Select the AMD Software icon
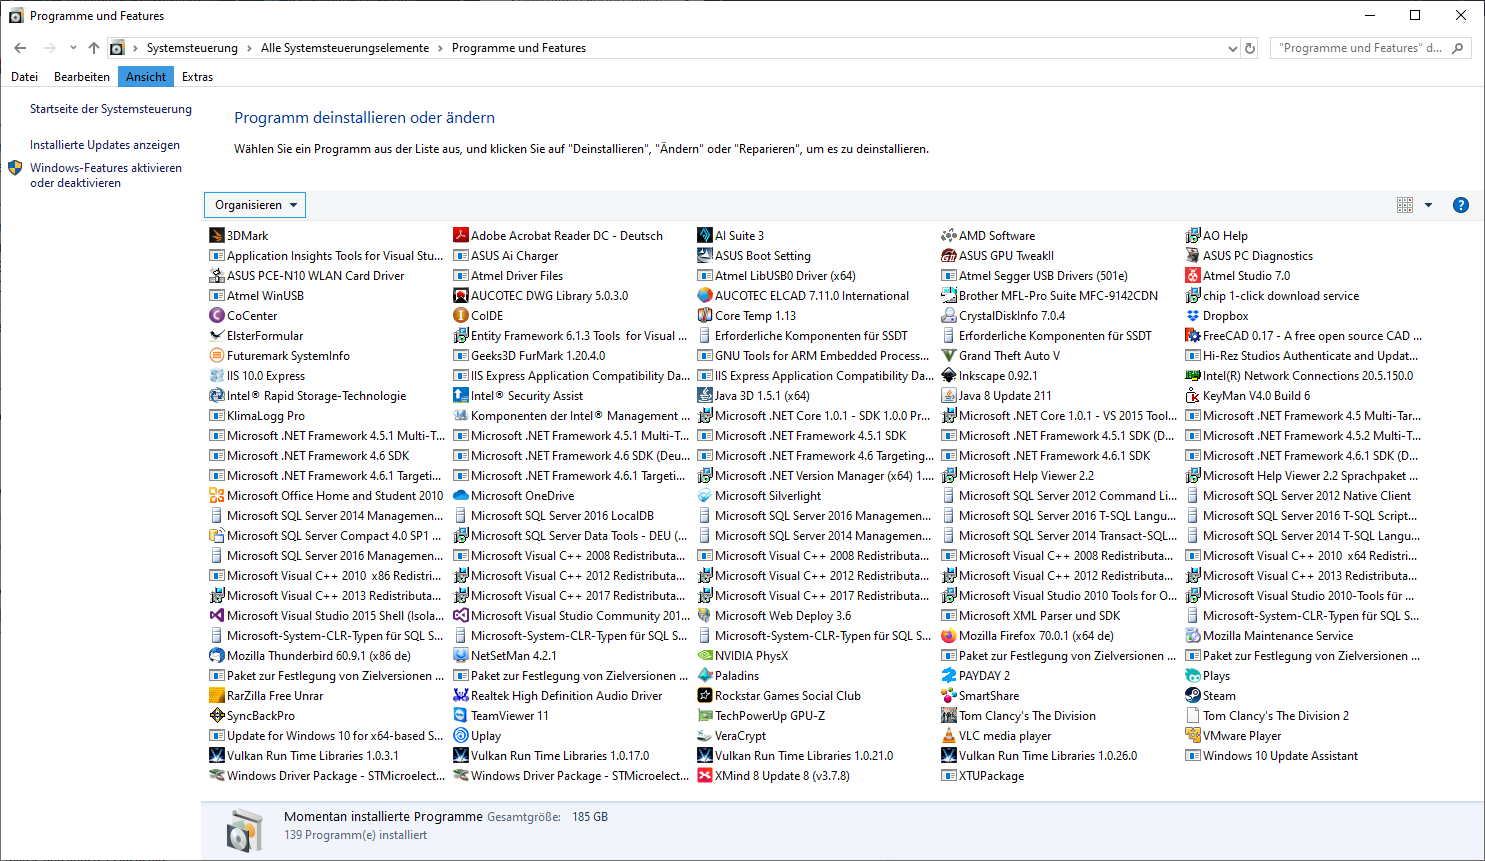Image resolution: width=1485 pixels, height=861 pixels. coord(948,236)
